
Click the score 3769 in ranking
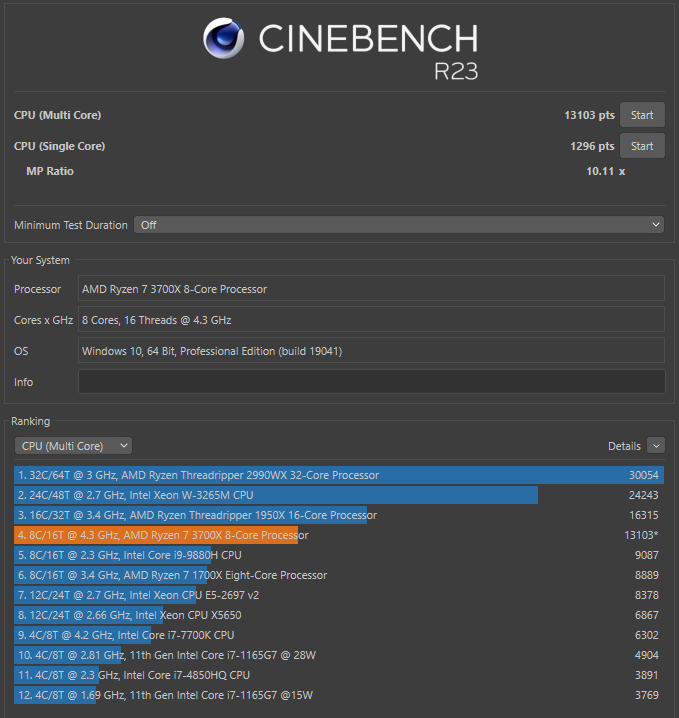[x=646, y=695]
